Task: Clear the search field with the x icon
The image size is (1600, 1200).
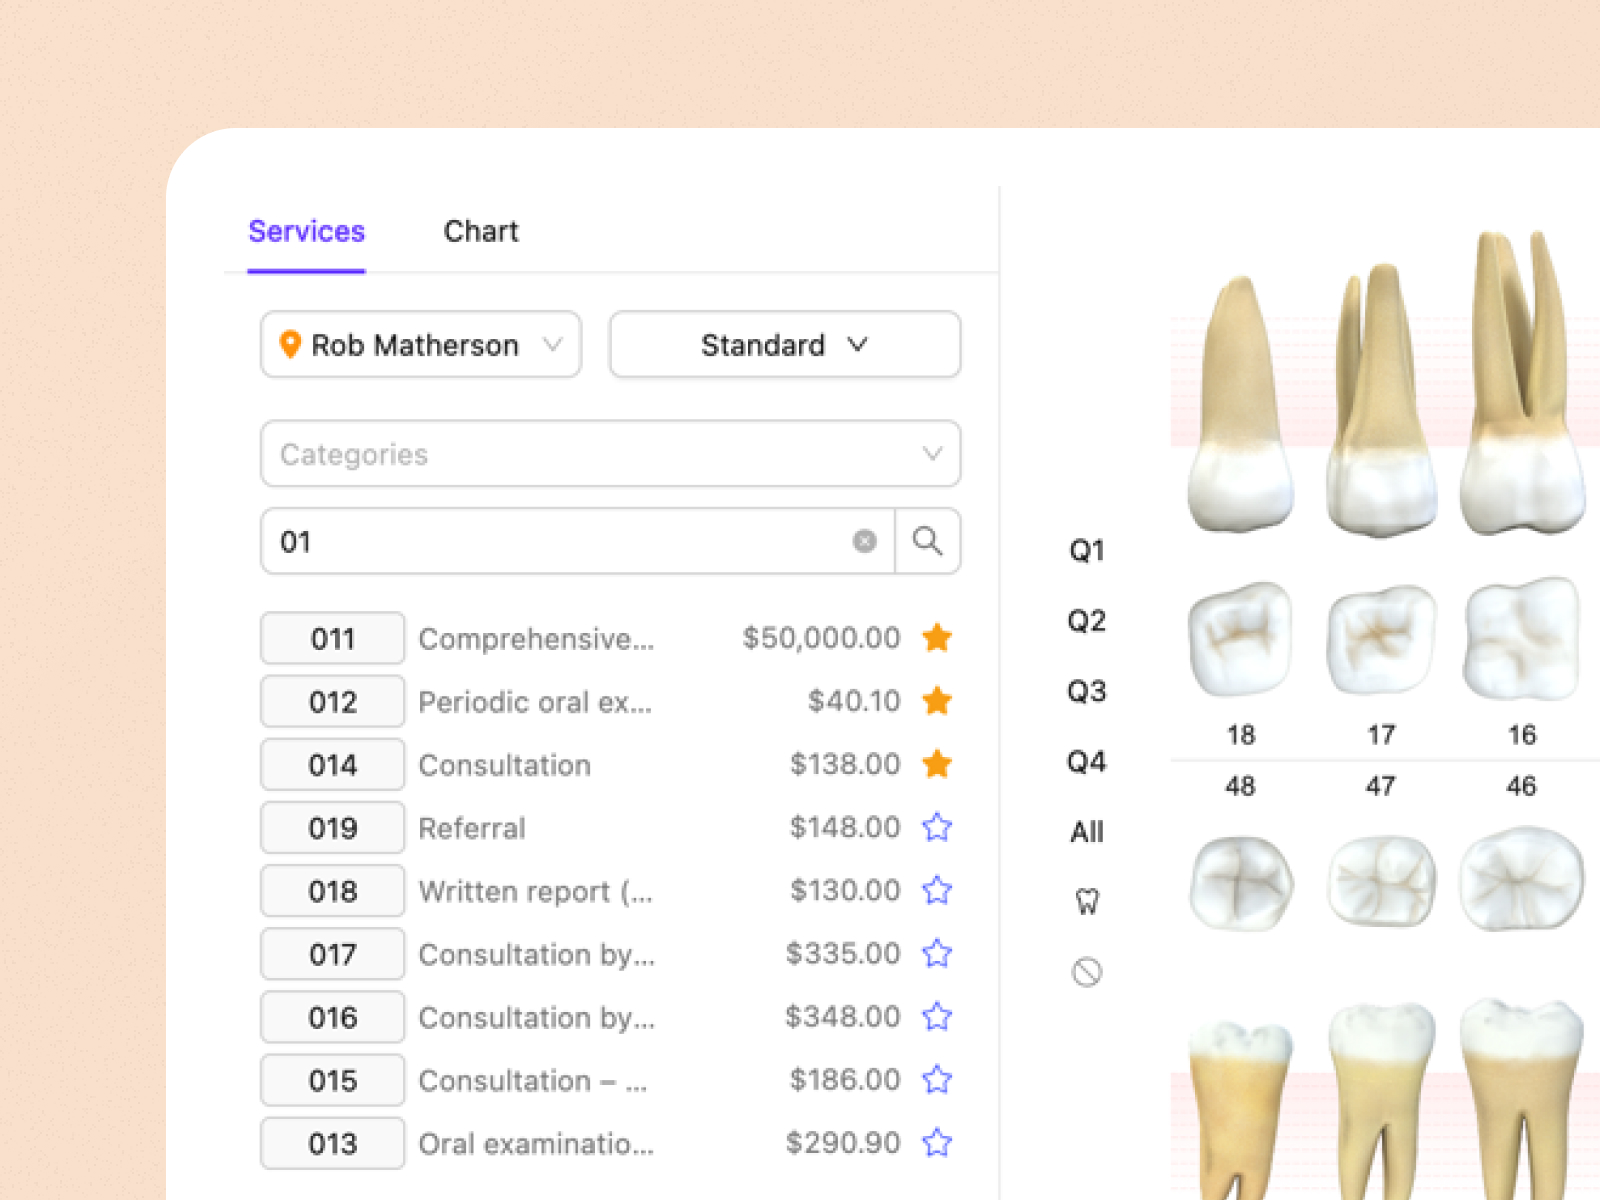Action: point(864,541)
